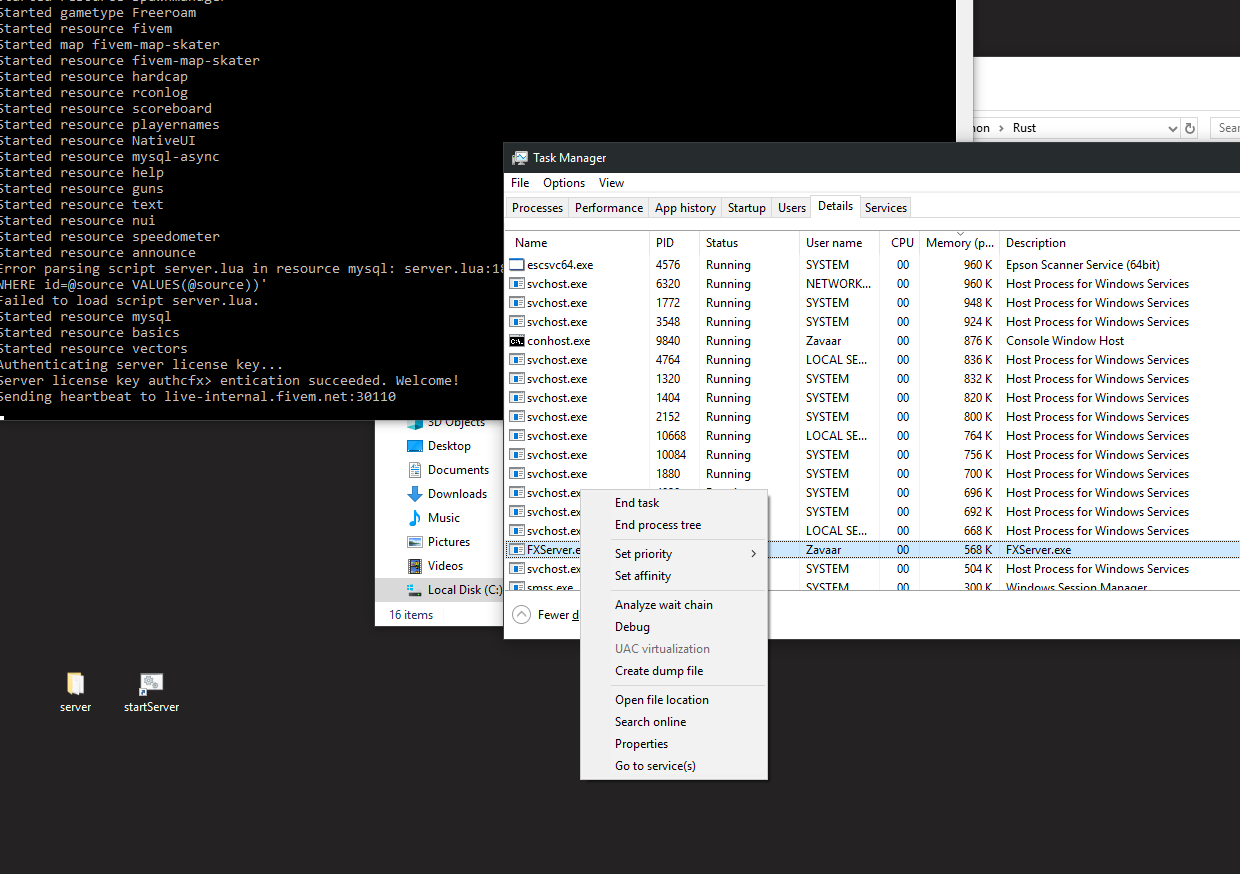Image resolution: width=1240 pixels, height=874 pixels.
Task: Click the Zavaar user on FXServer row
Action: pyautogui.click(x=825, y=550)
